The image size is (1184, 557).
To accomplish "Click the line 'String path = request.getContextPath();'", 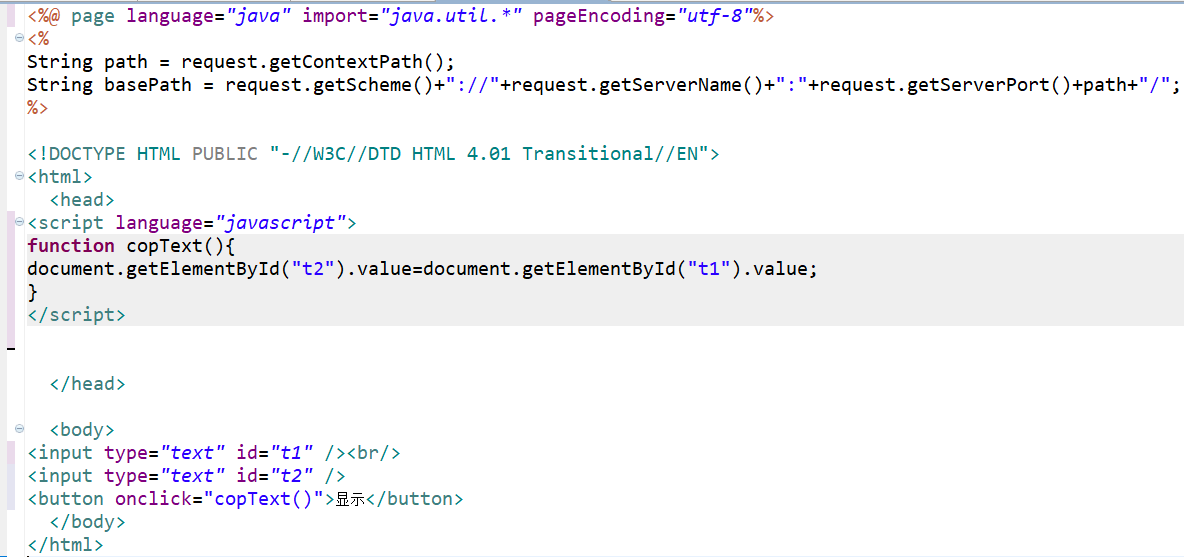I will tap(242, 62).
